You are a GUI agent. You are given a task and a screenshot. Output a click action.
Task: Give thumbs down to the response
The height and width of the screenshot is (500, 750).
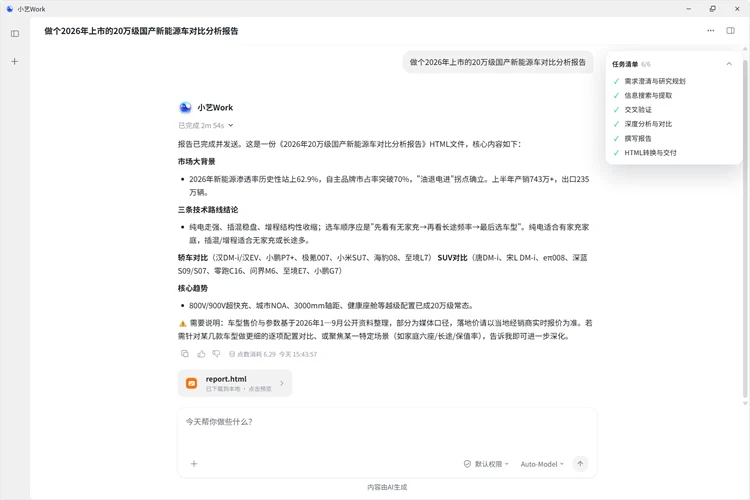pyautogui.click(x=216, y=354)
